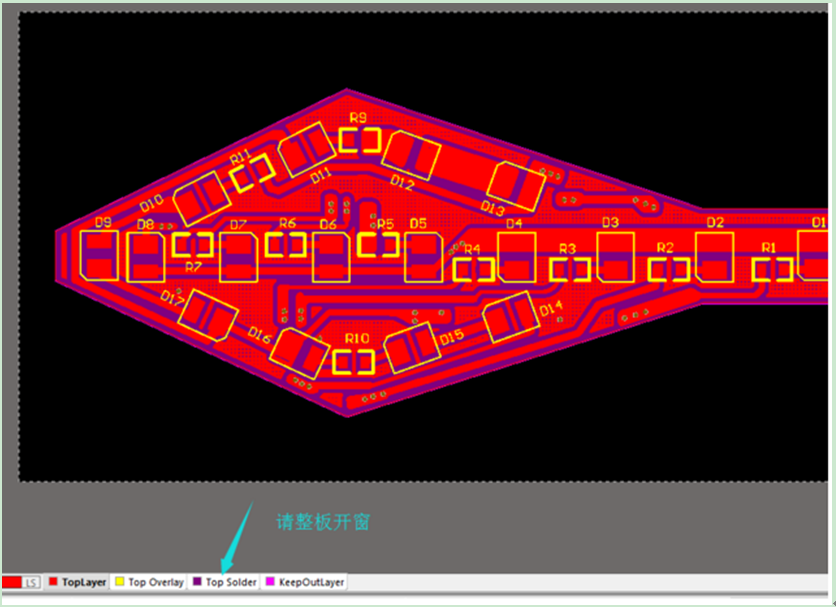This screenshot has width=836, height=607.
Task: Select the R10 resistor footprint
Action: tap(357, 361)
